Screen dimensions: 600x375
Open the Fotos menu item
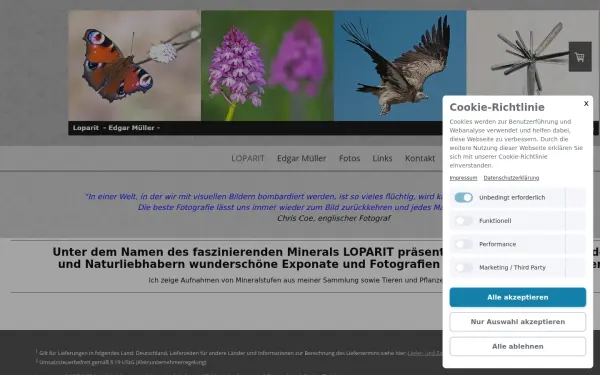coord(349,158)
